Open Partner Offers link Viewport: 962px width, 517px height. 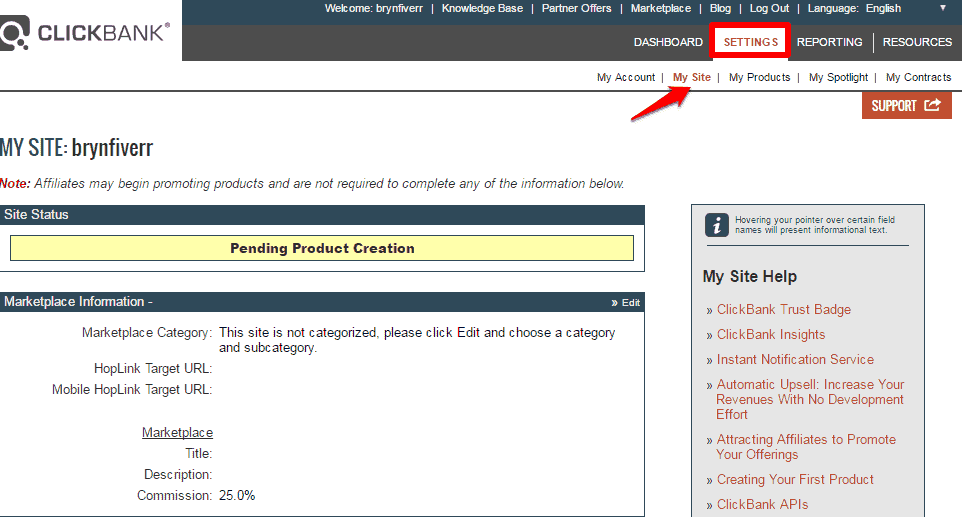point(576,8)
